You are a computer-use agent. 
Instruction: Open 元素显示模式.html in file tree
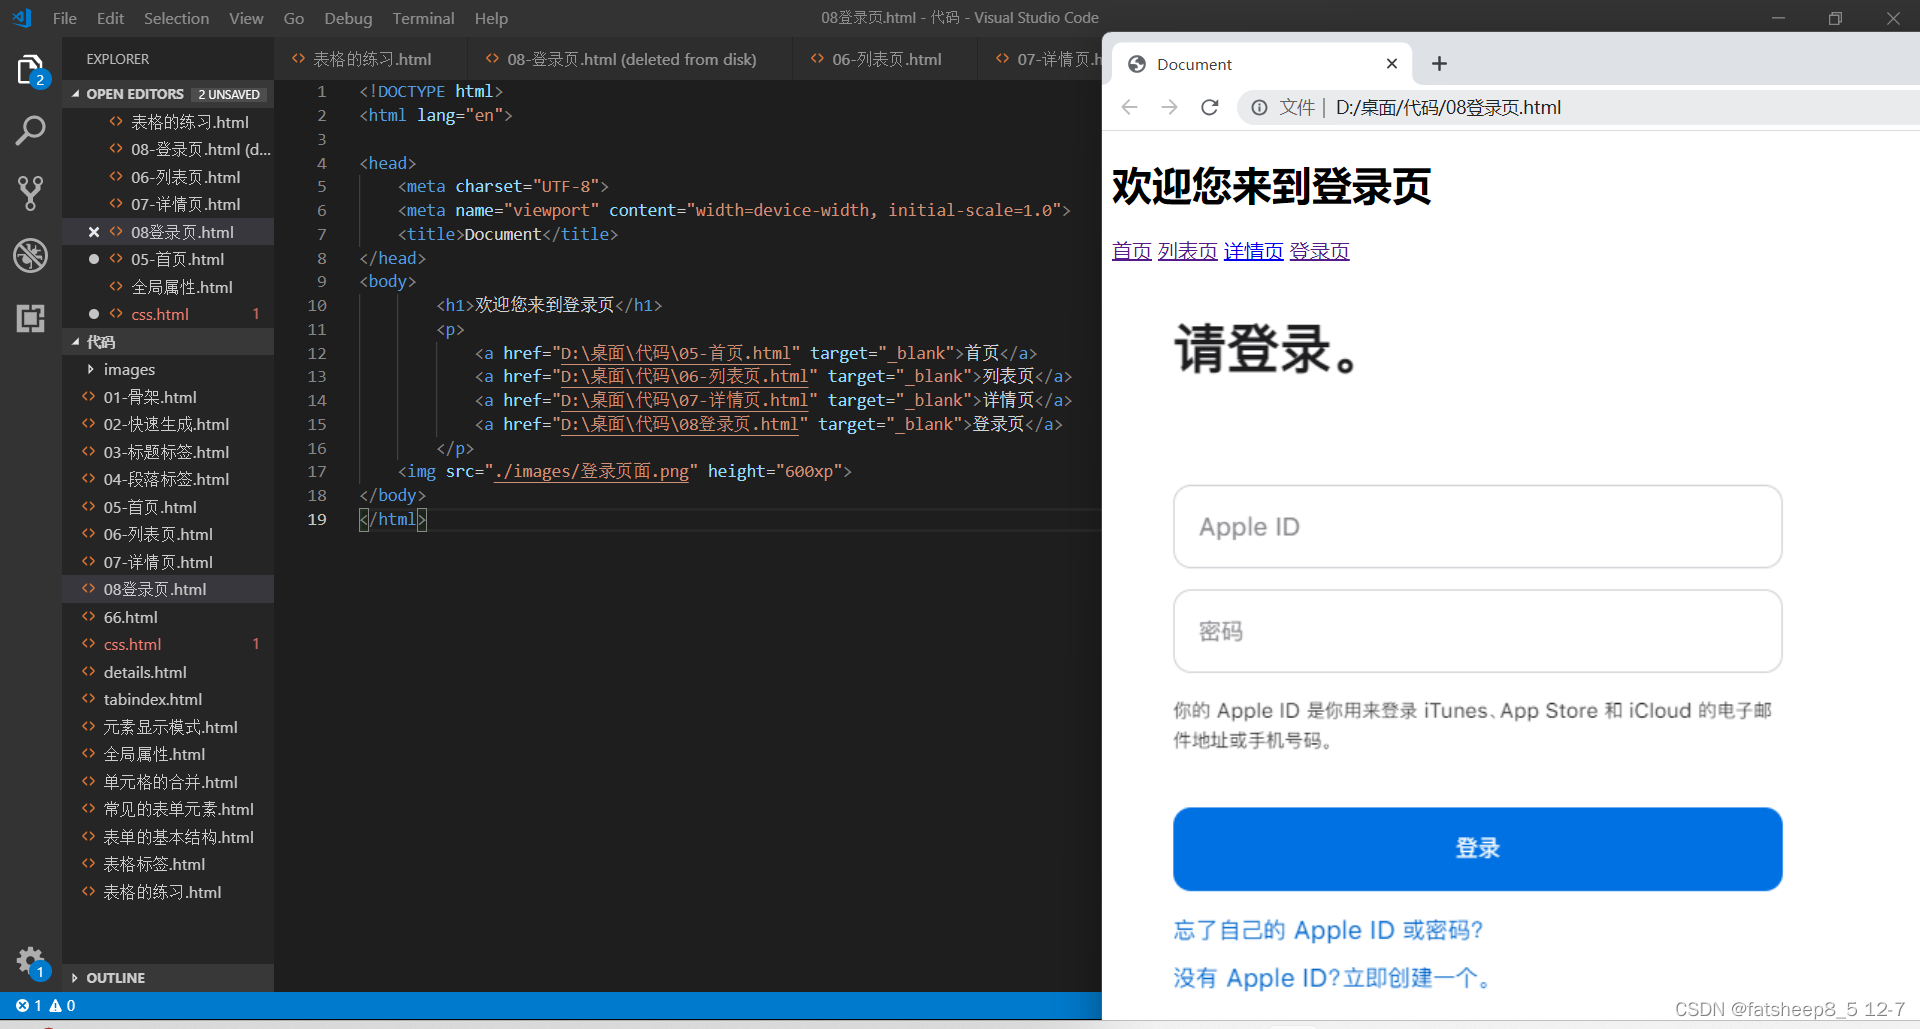point(170,727)
